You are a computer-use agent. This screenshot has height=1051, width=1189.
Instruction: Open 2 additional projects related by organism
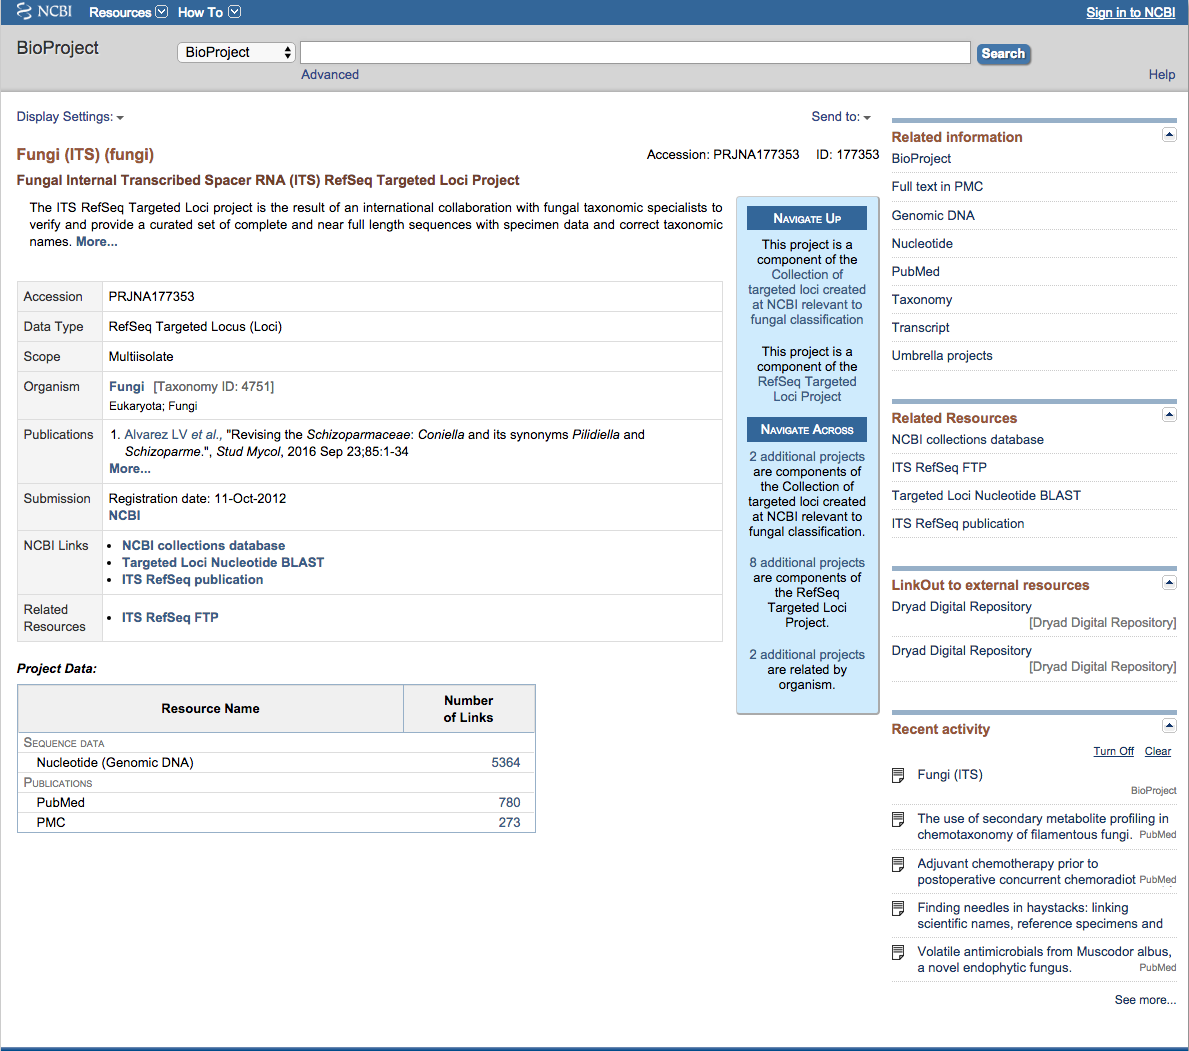tap(807, 654)
